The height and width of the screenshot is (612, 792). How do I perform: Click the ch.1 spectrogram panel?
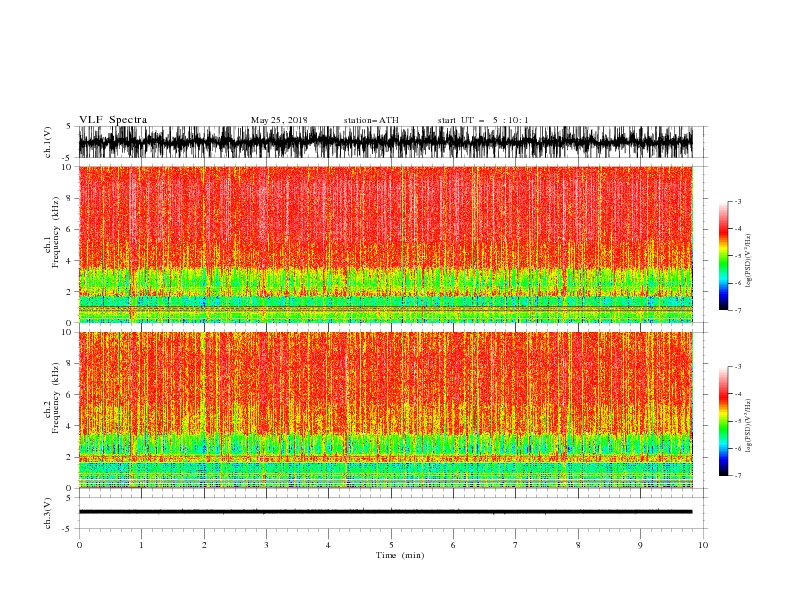click(386, 244)
